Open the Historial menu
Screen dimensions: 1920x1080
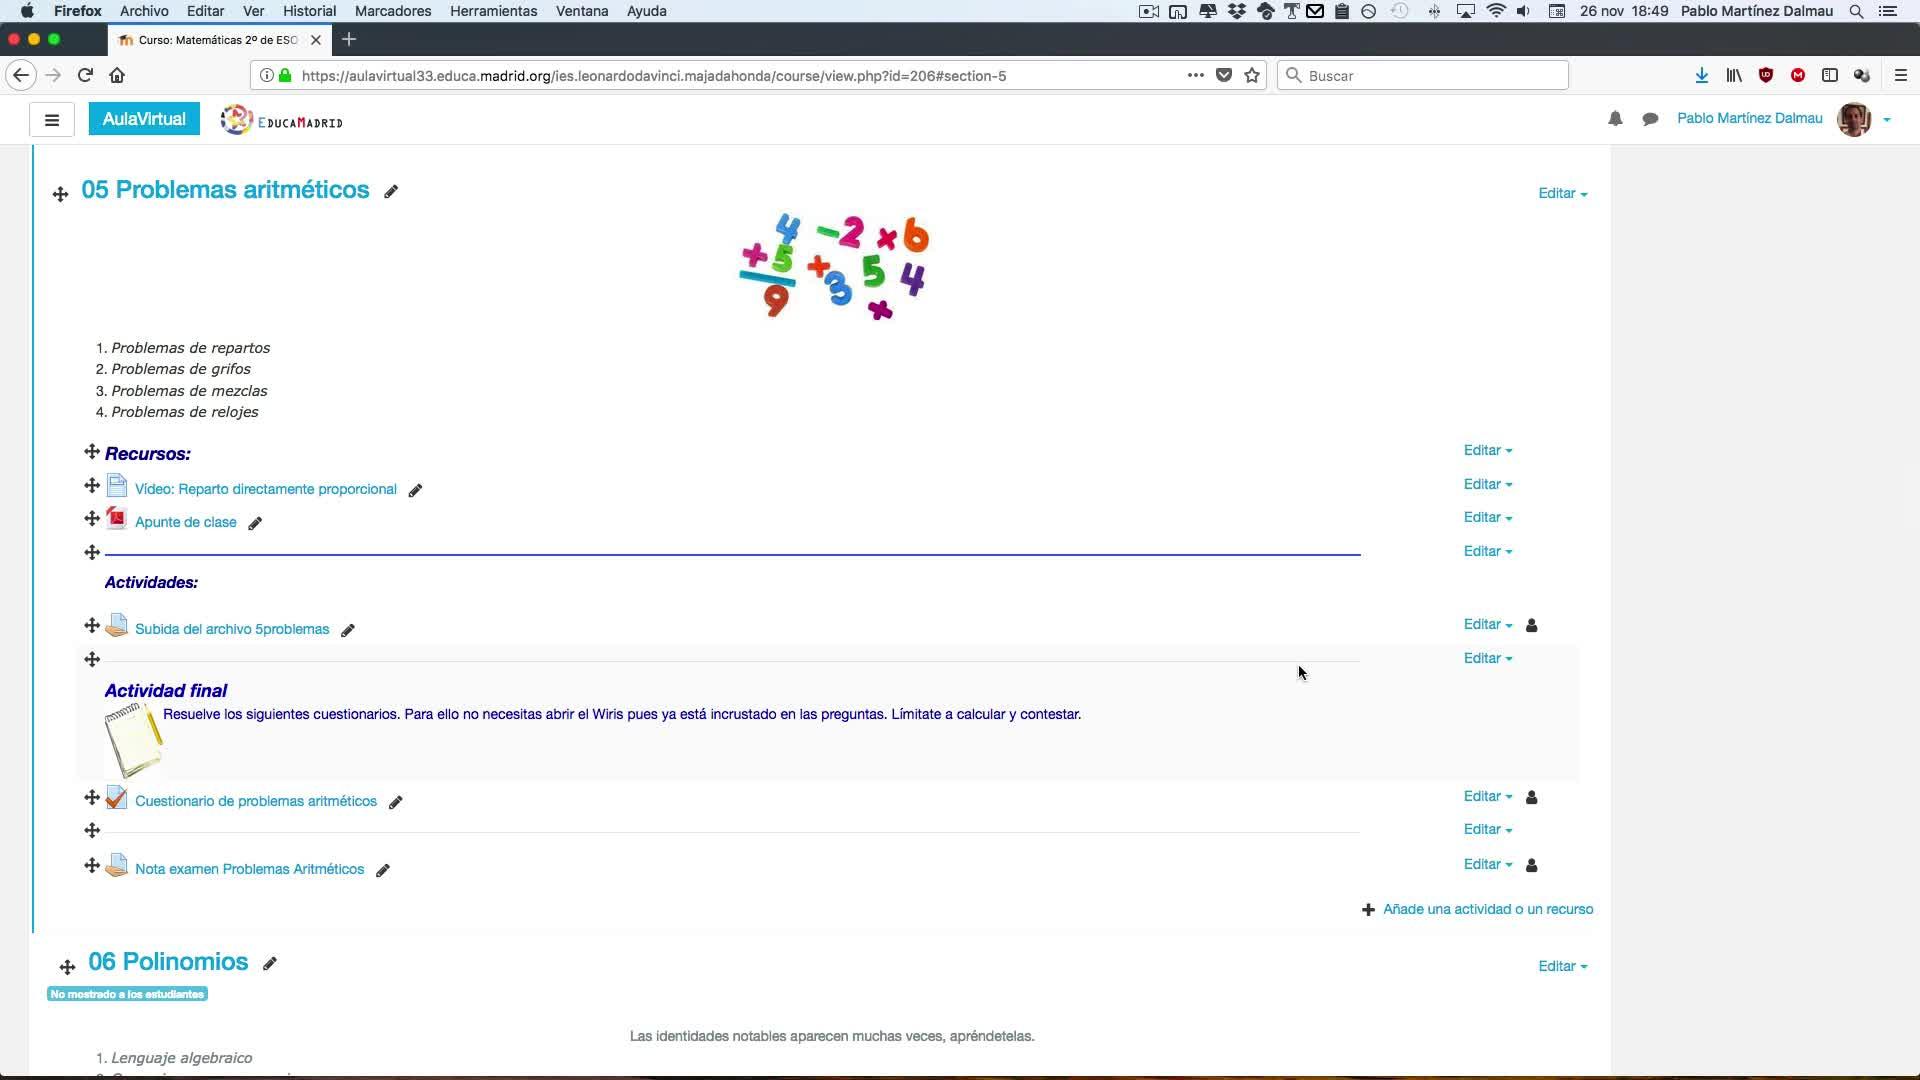(309, 11)
